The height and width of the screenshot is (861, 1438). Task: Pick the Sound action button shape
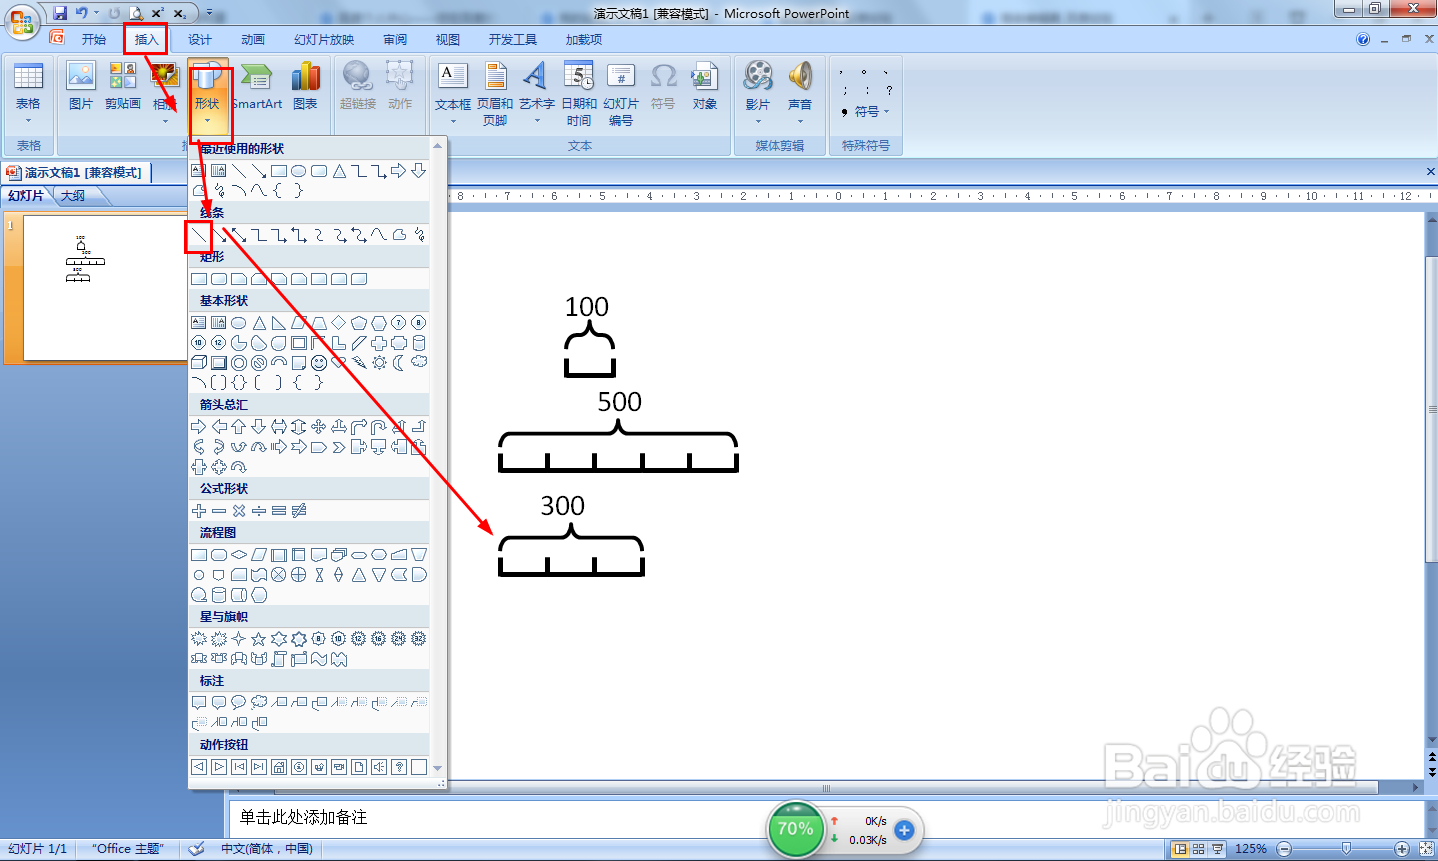coord(379,767)
